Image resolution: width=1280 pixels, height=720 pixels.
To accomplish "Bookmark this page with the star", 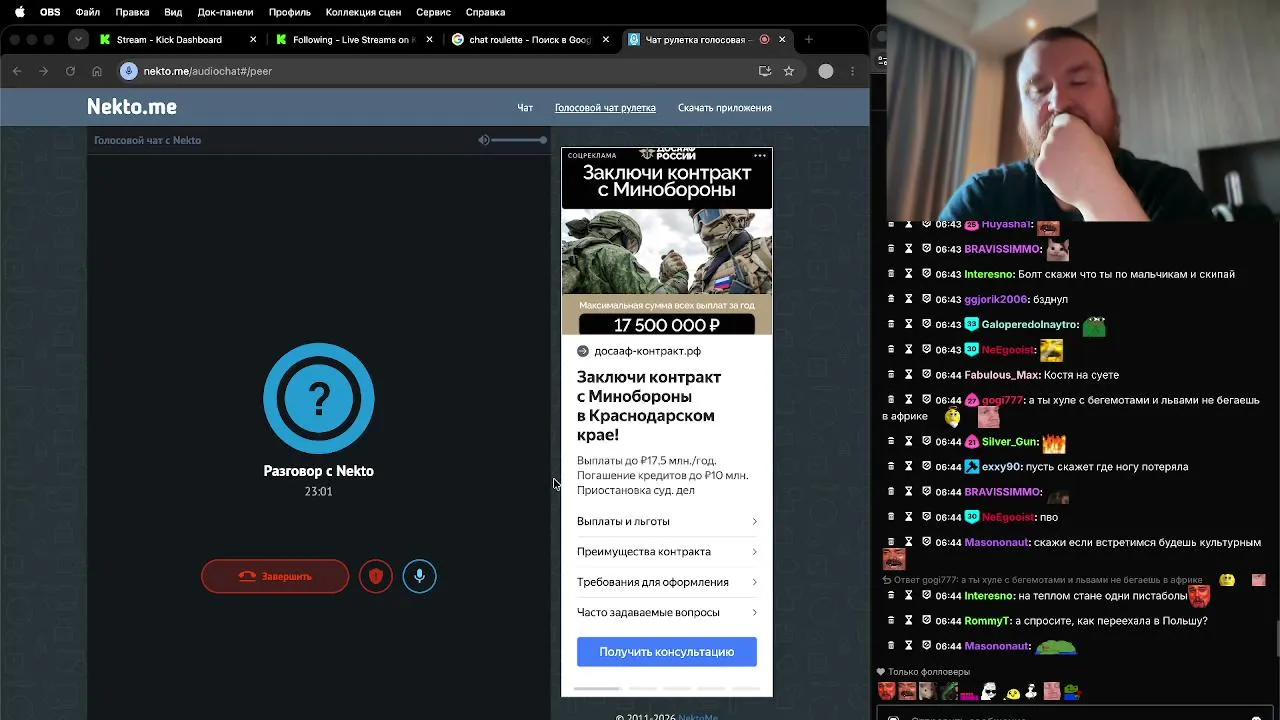I will pyautogui.click(x=789, y=71).
